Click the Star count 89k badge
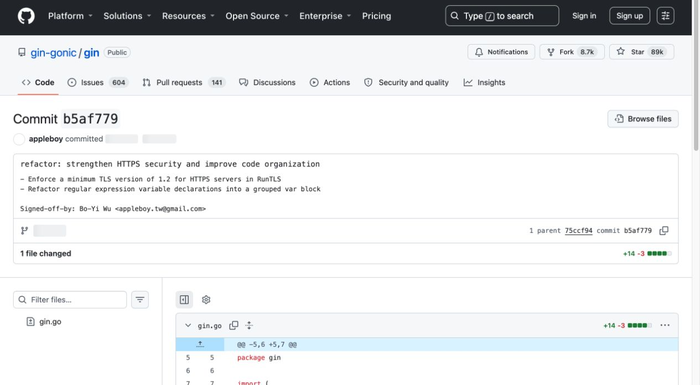 [x=657, y=52]
